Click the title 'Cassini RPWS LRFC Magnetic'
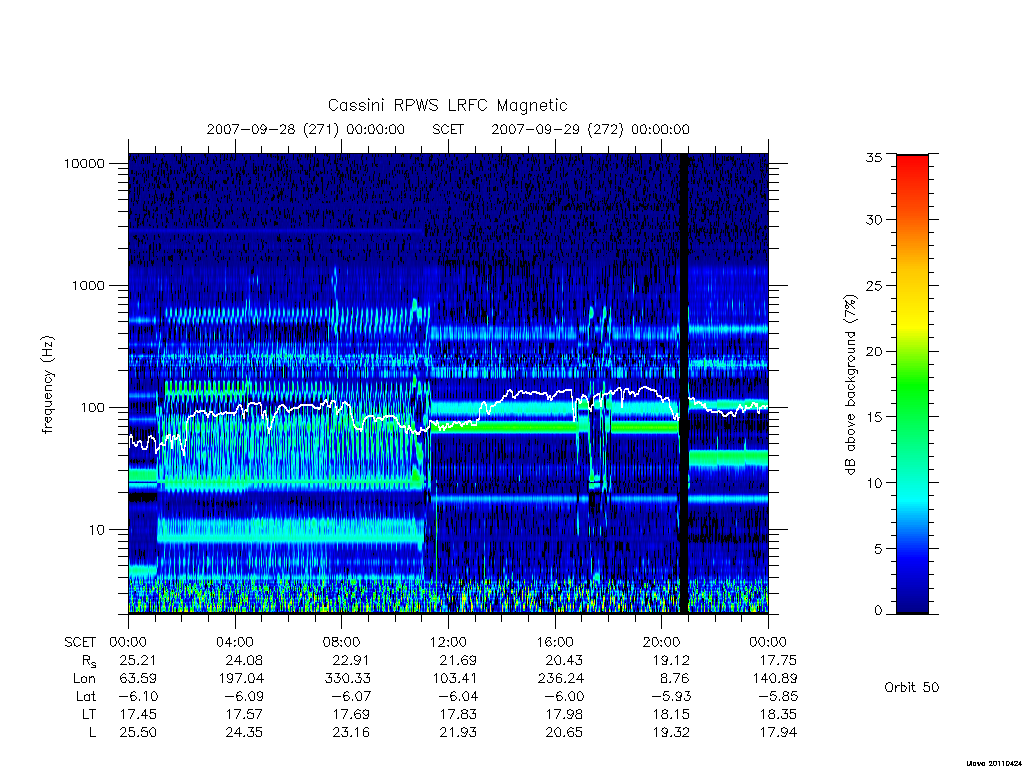The image size is (1024, 768). click(447, 105)
